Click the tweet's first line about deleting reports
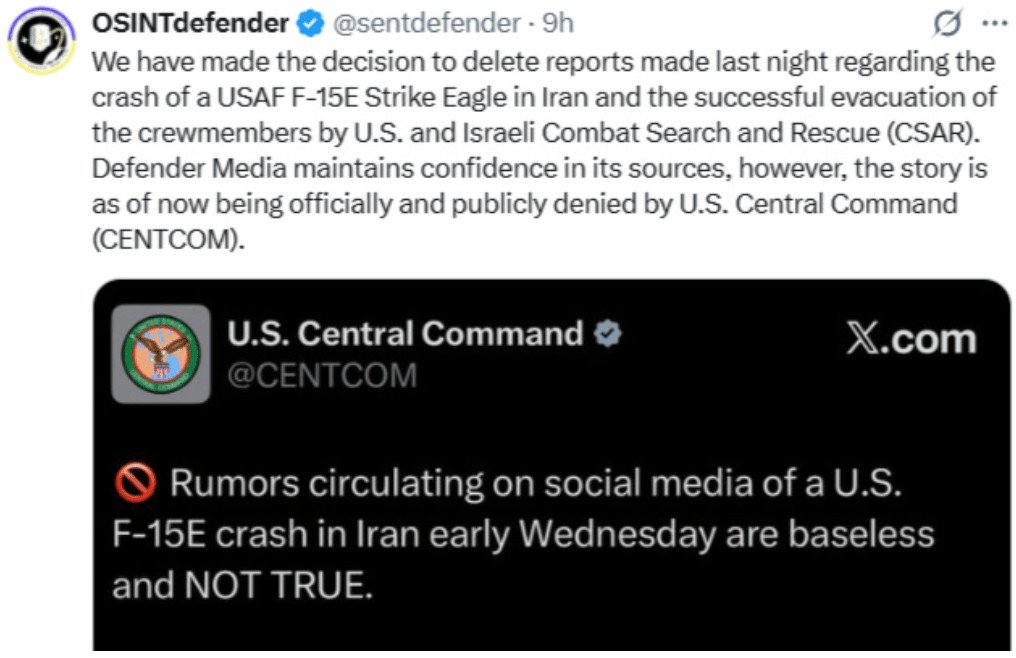 [x=543, y=62]
